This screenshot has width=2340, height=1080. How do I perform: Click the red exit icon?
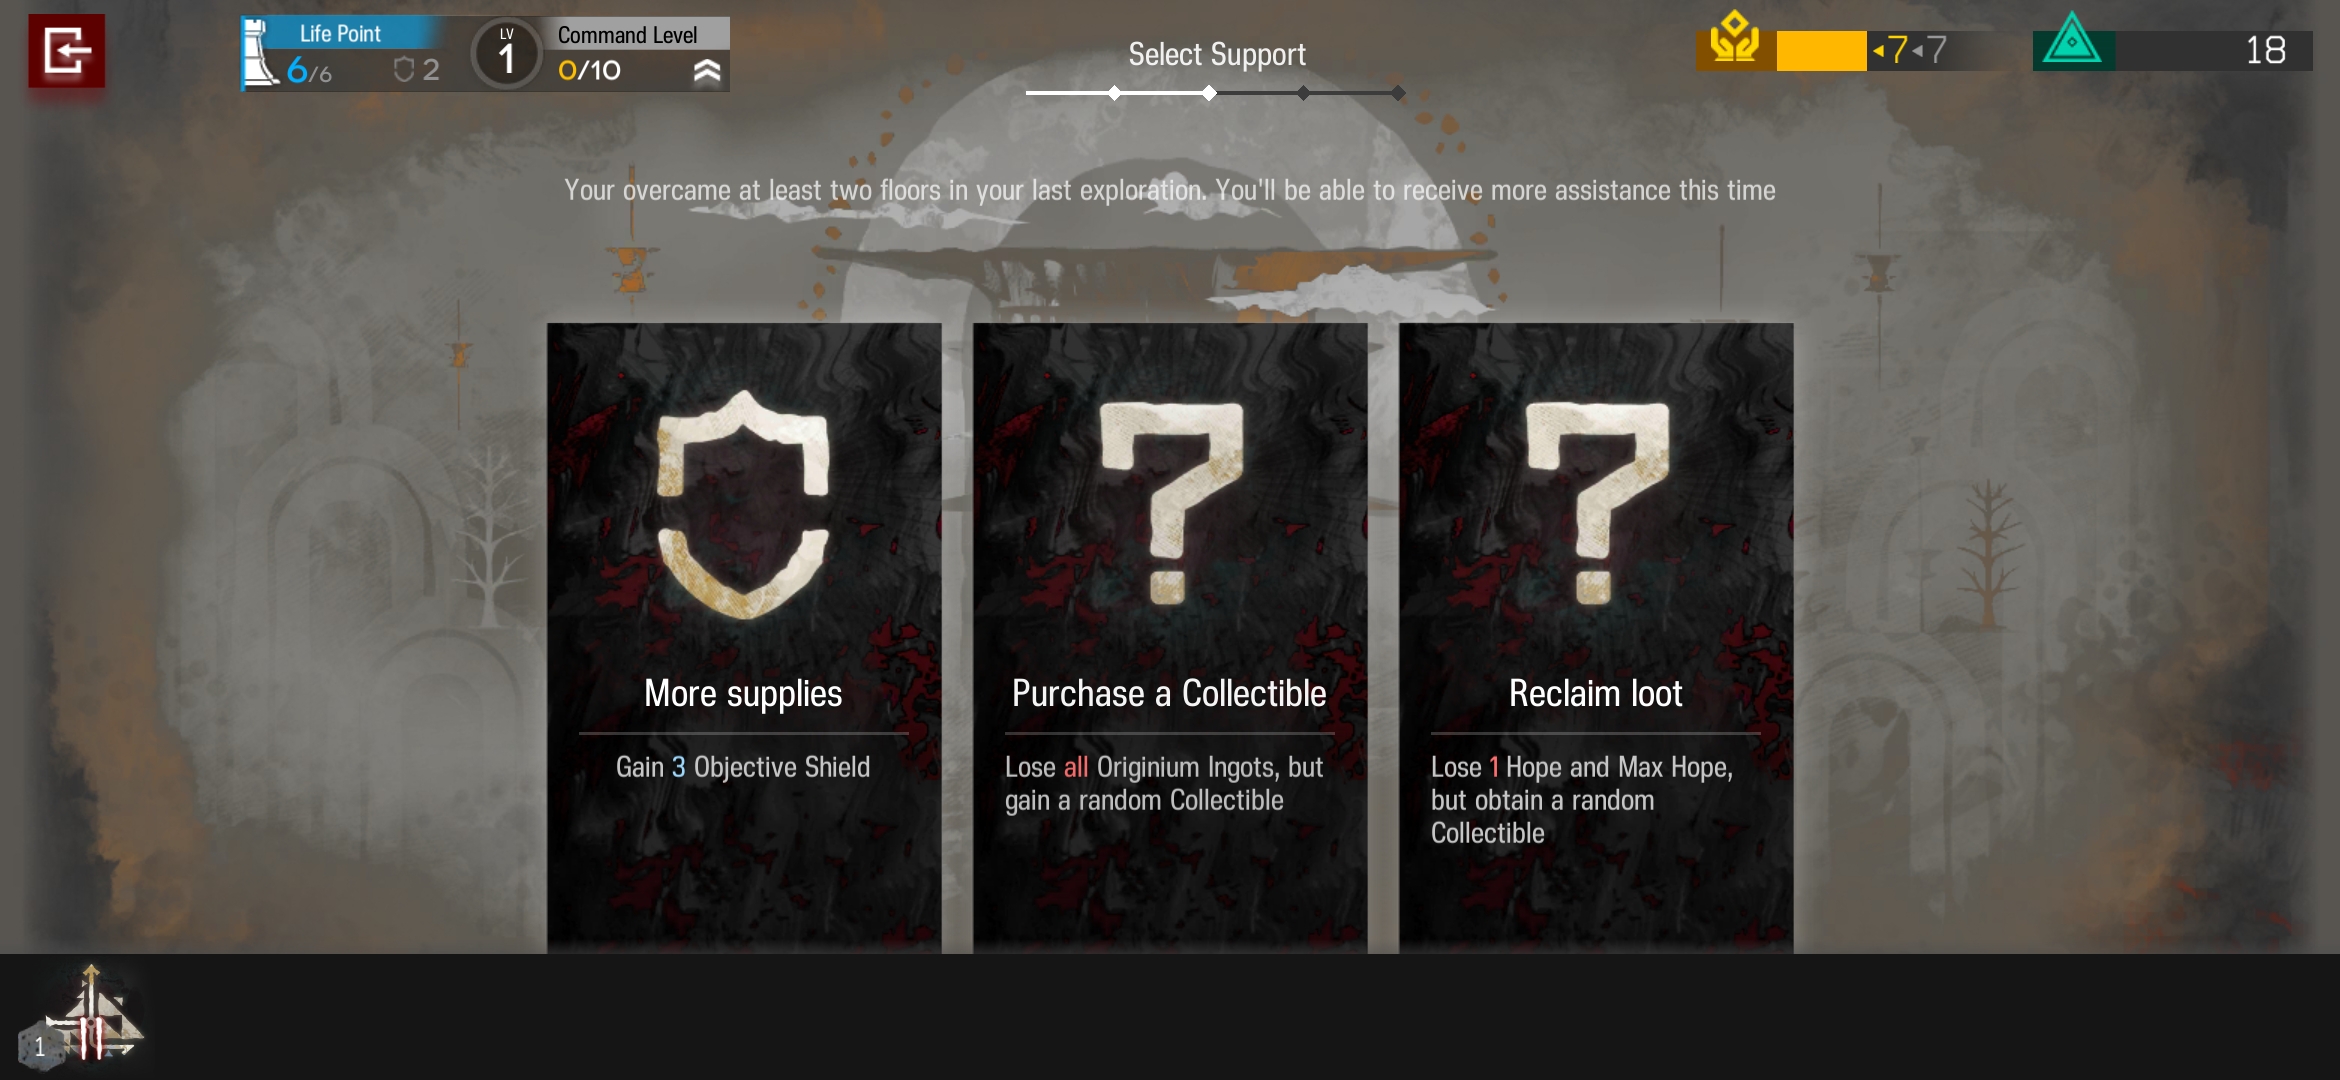(x=67, y=51)
